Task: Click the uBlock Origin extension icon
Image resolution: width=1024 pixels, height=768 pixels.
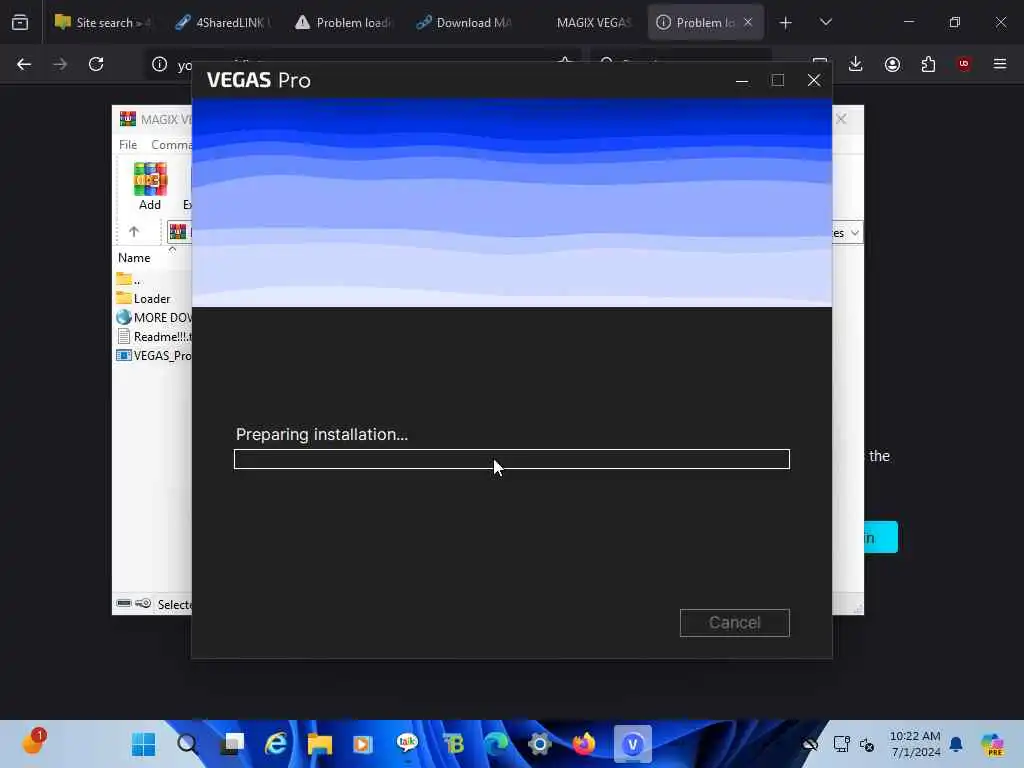Action: coord(964,64)
